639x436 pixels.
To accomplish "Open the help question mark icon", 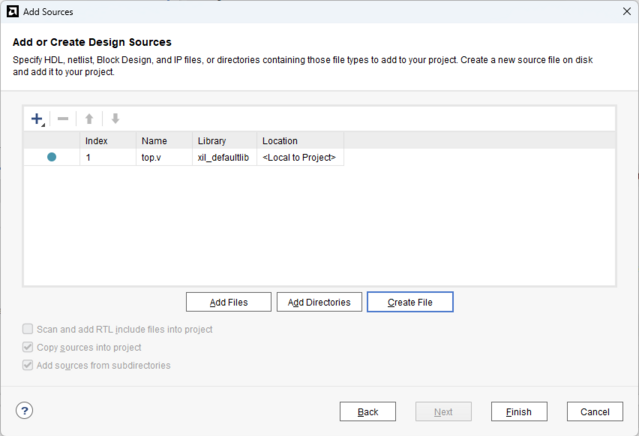I will tap(24, 410).
